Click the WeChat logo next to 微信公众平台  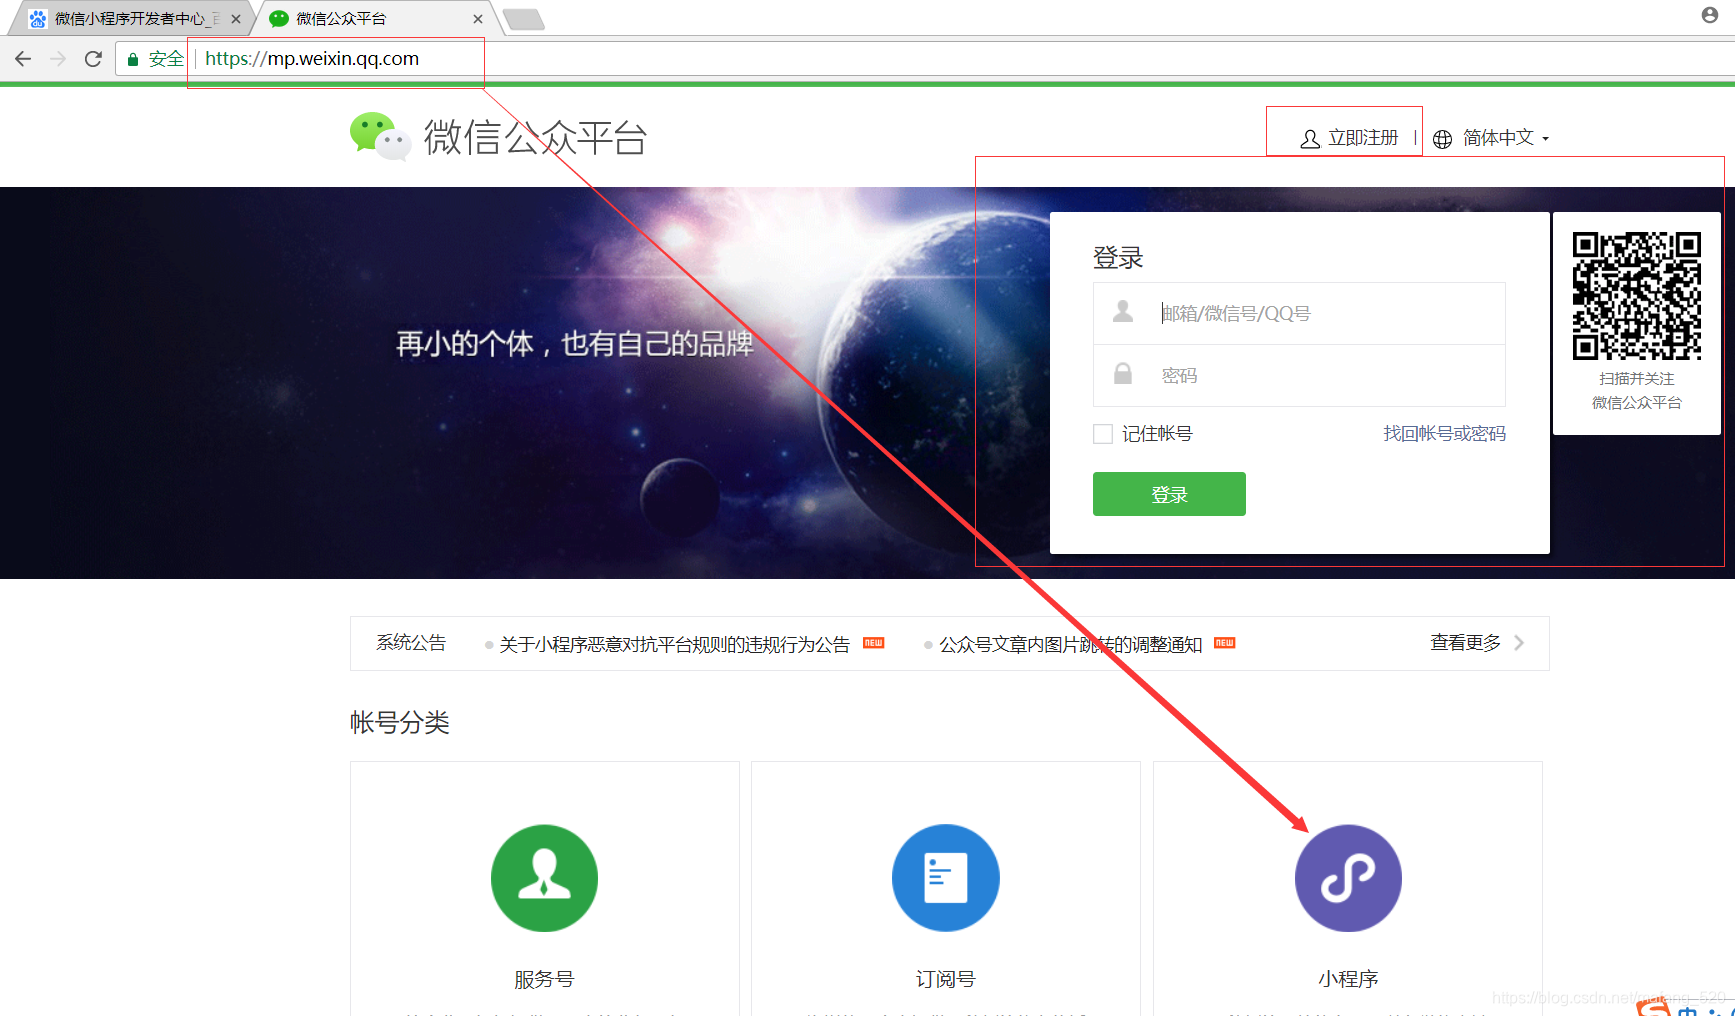[x=380, y=136]
